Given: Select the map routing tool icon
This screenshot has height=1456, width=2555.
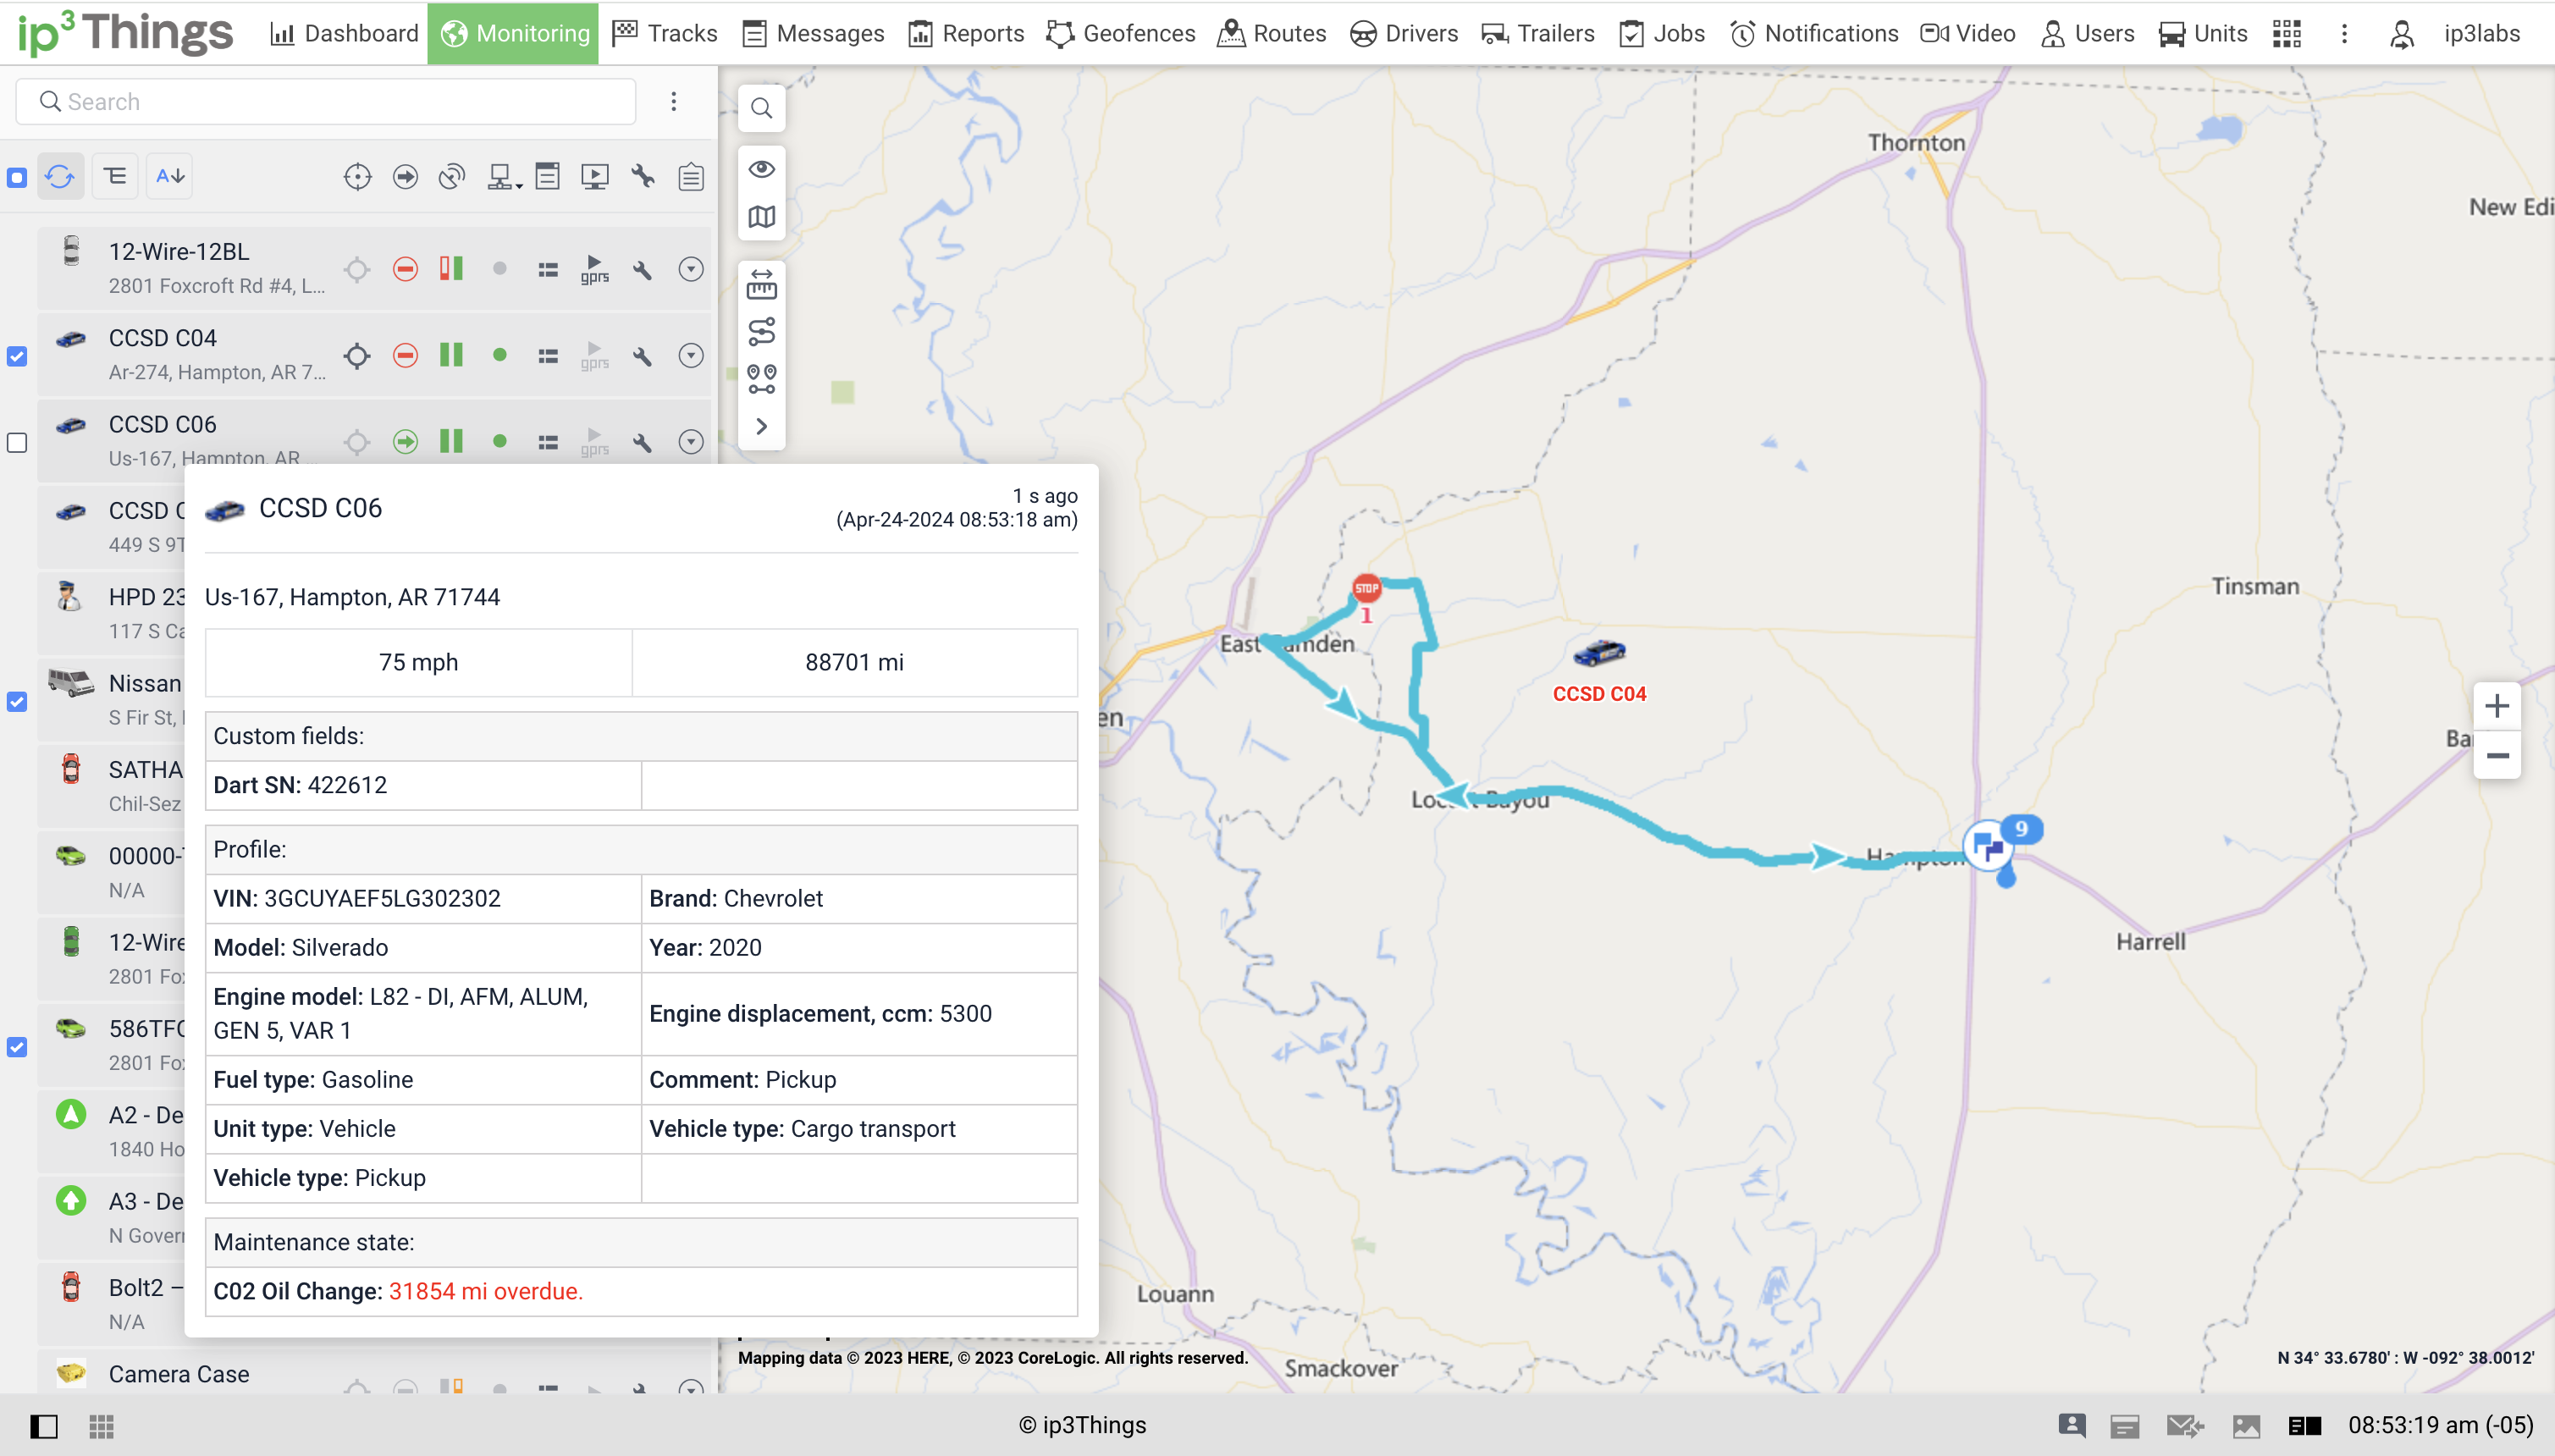Looking at the screenshot, I should [762, 331].
